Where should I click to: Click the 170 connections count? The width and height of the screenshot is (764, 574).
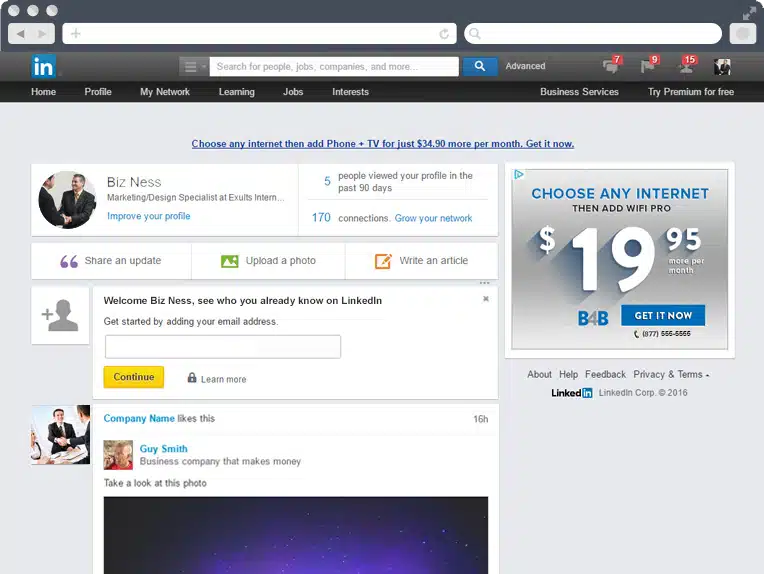pos(321,217)
